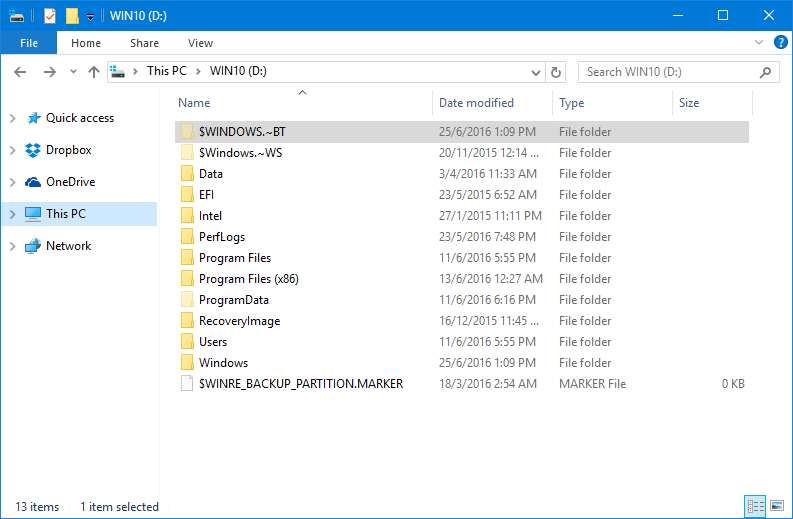Select the Program Files (x86) name

point(249,279)
